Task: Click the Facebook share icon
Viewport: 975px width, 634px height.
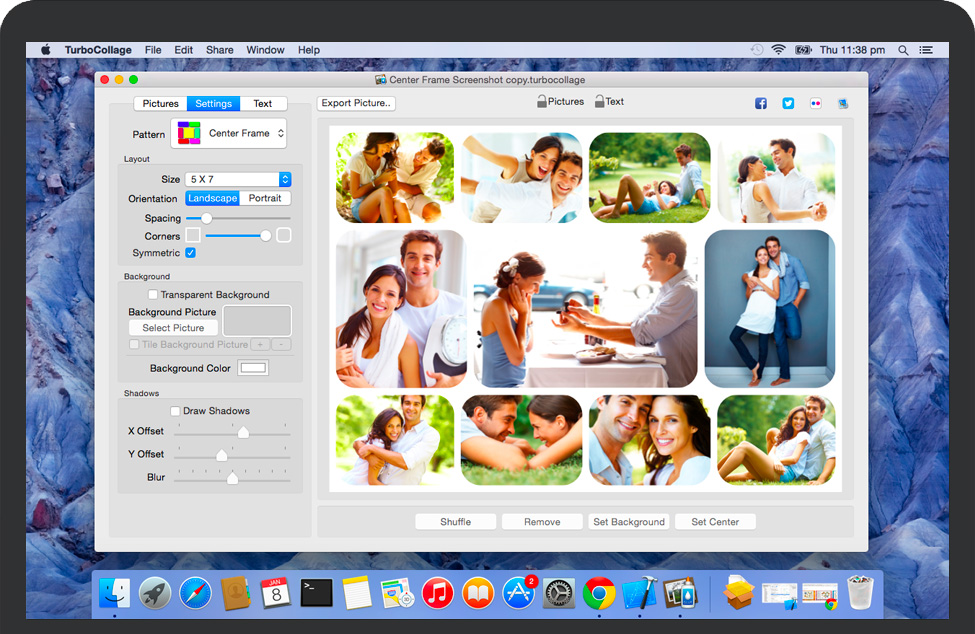Action: (761, 103)
